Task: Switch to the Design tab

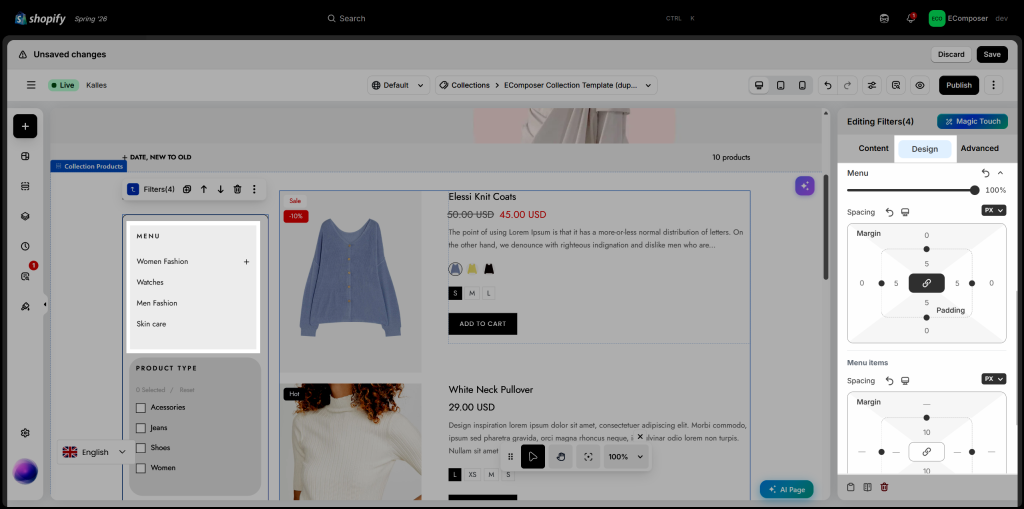Action: tap(925, 149)
